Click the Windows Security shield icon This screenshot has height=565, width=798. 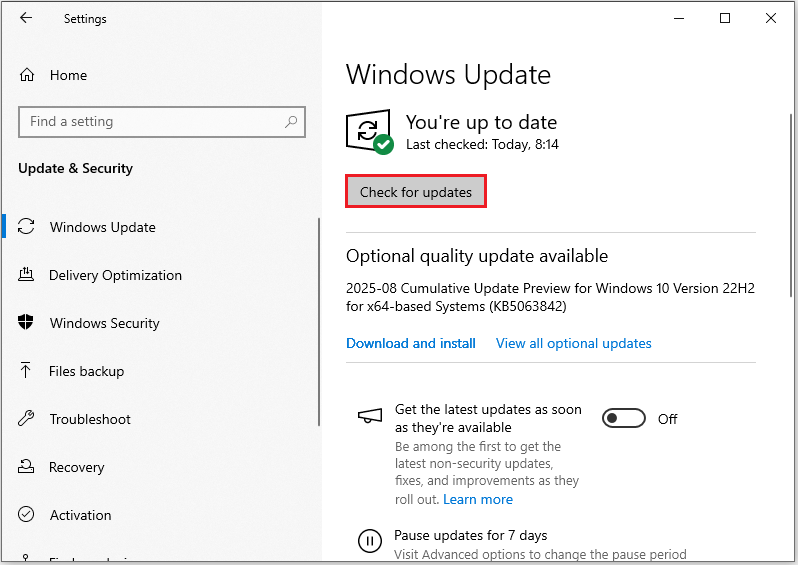click(x=27, y=323)
